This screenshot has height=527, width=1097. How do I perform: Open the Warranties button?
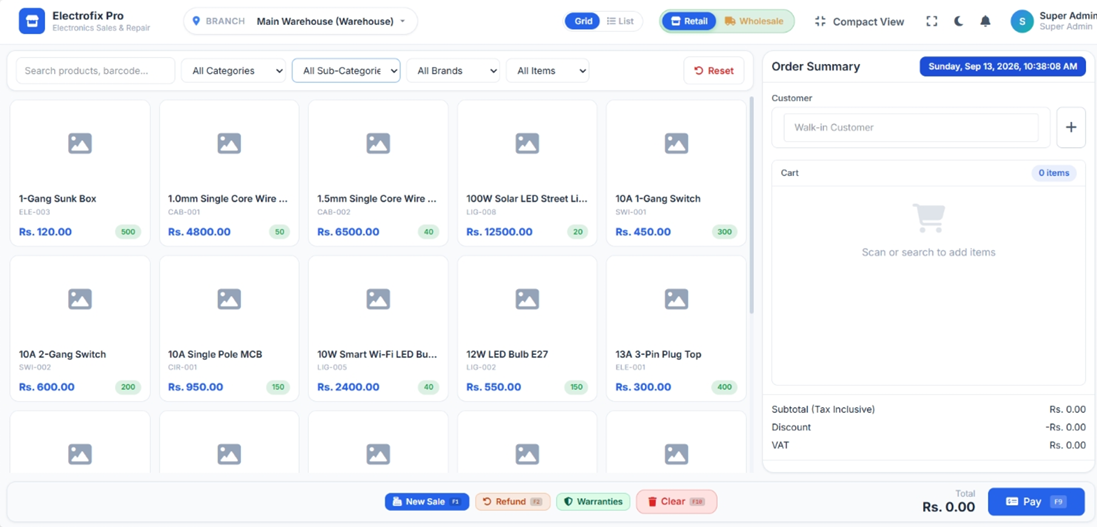pos(593,502)
